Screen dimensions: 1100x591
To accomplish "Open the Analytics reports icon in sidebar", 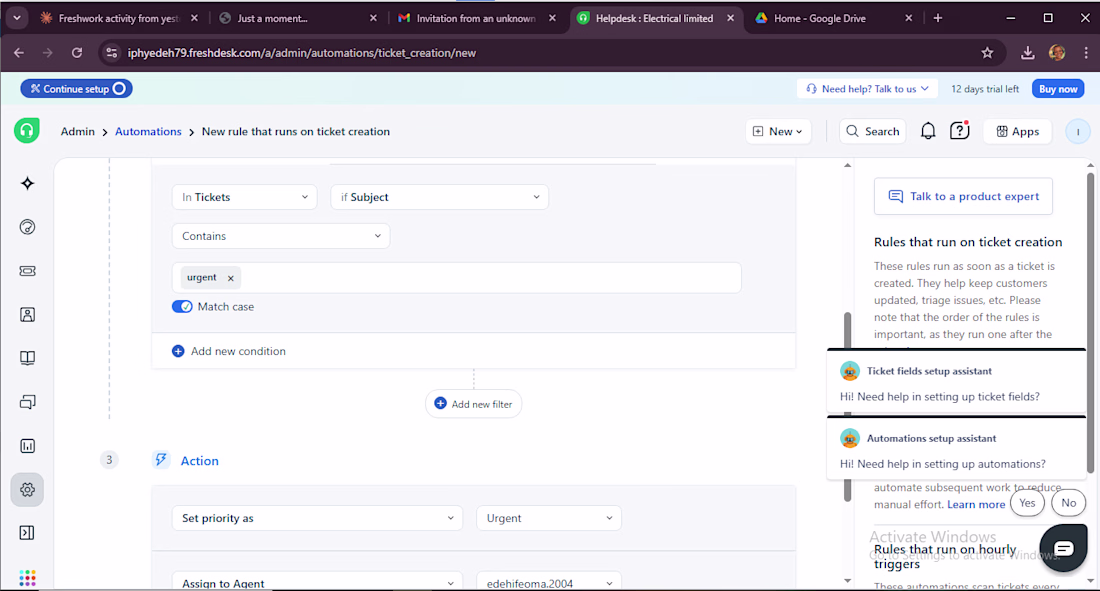I will [x=27, y=446].
